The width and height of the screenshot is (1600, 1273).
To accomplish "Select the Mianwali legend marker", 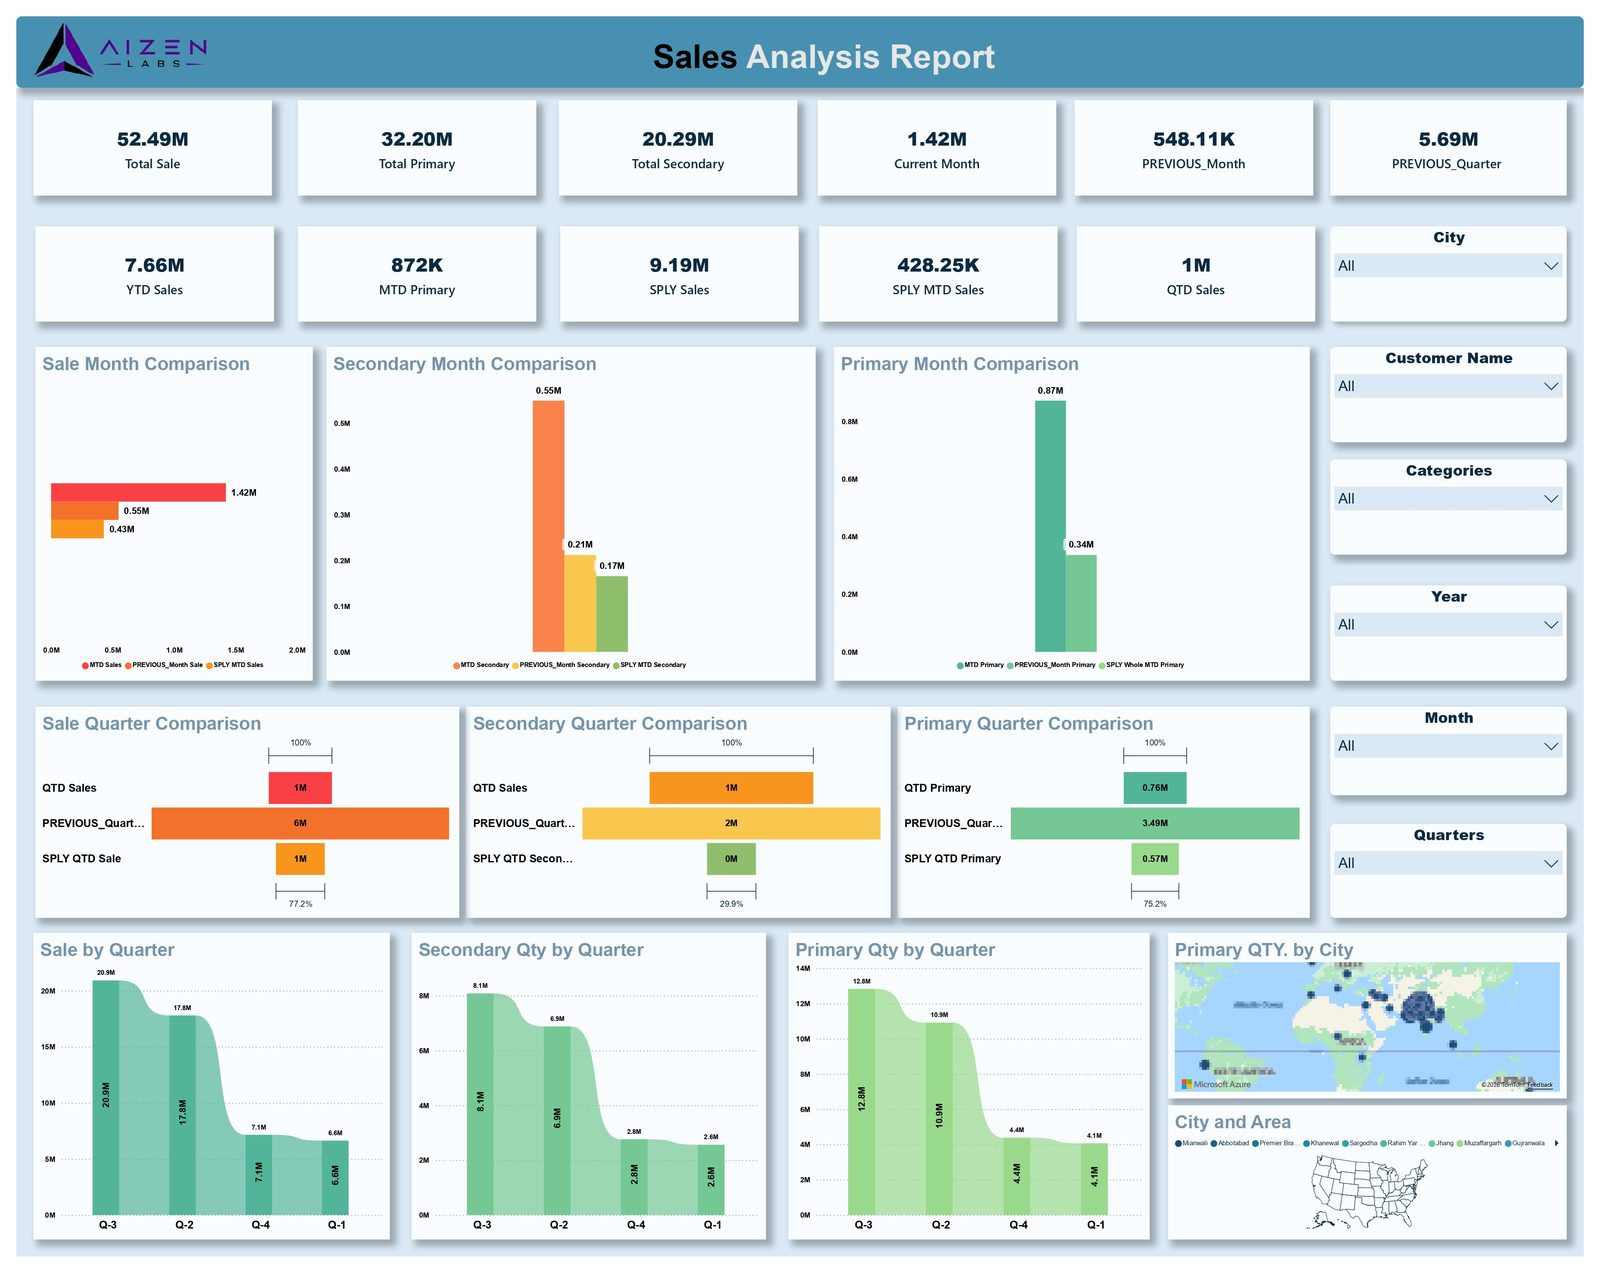I will tap(1178, 1143).
